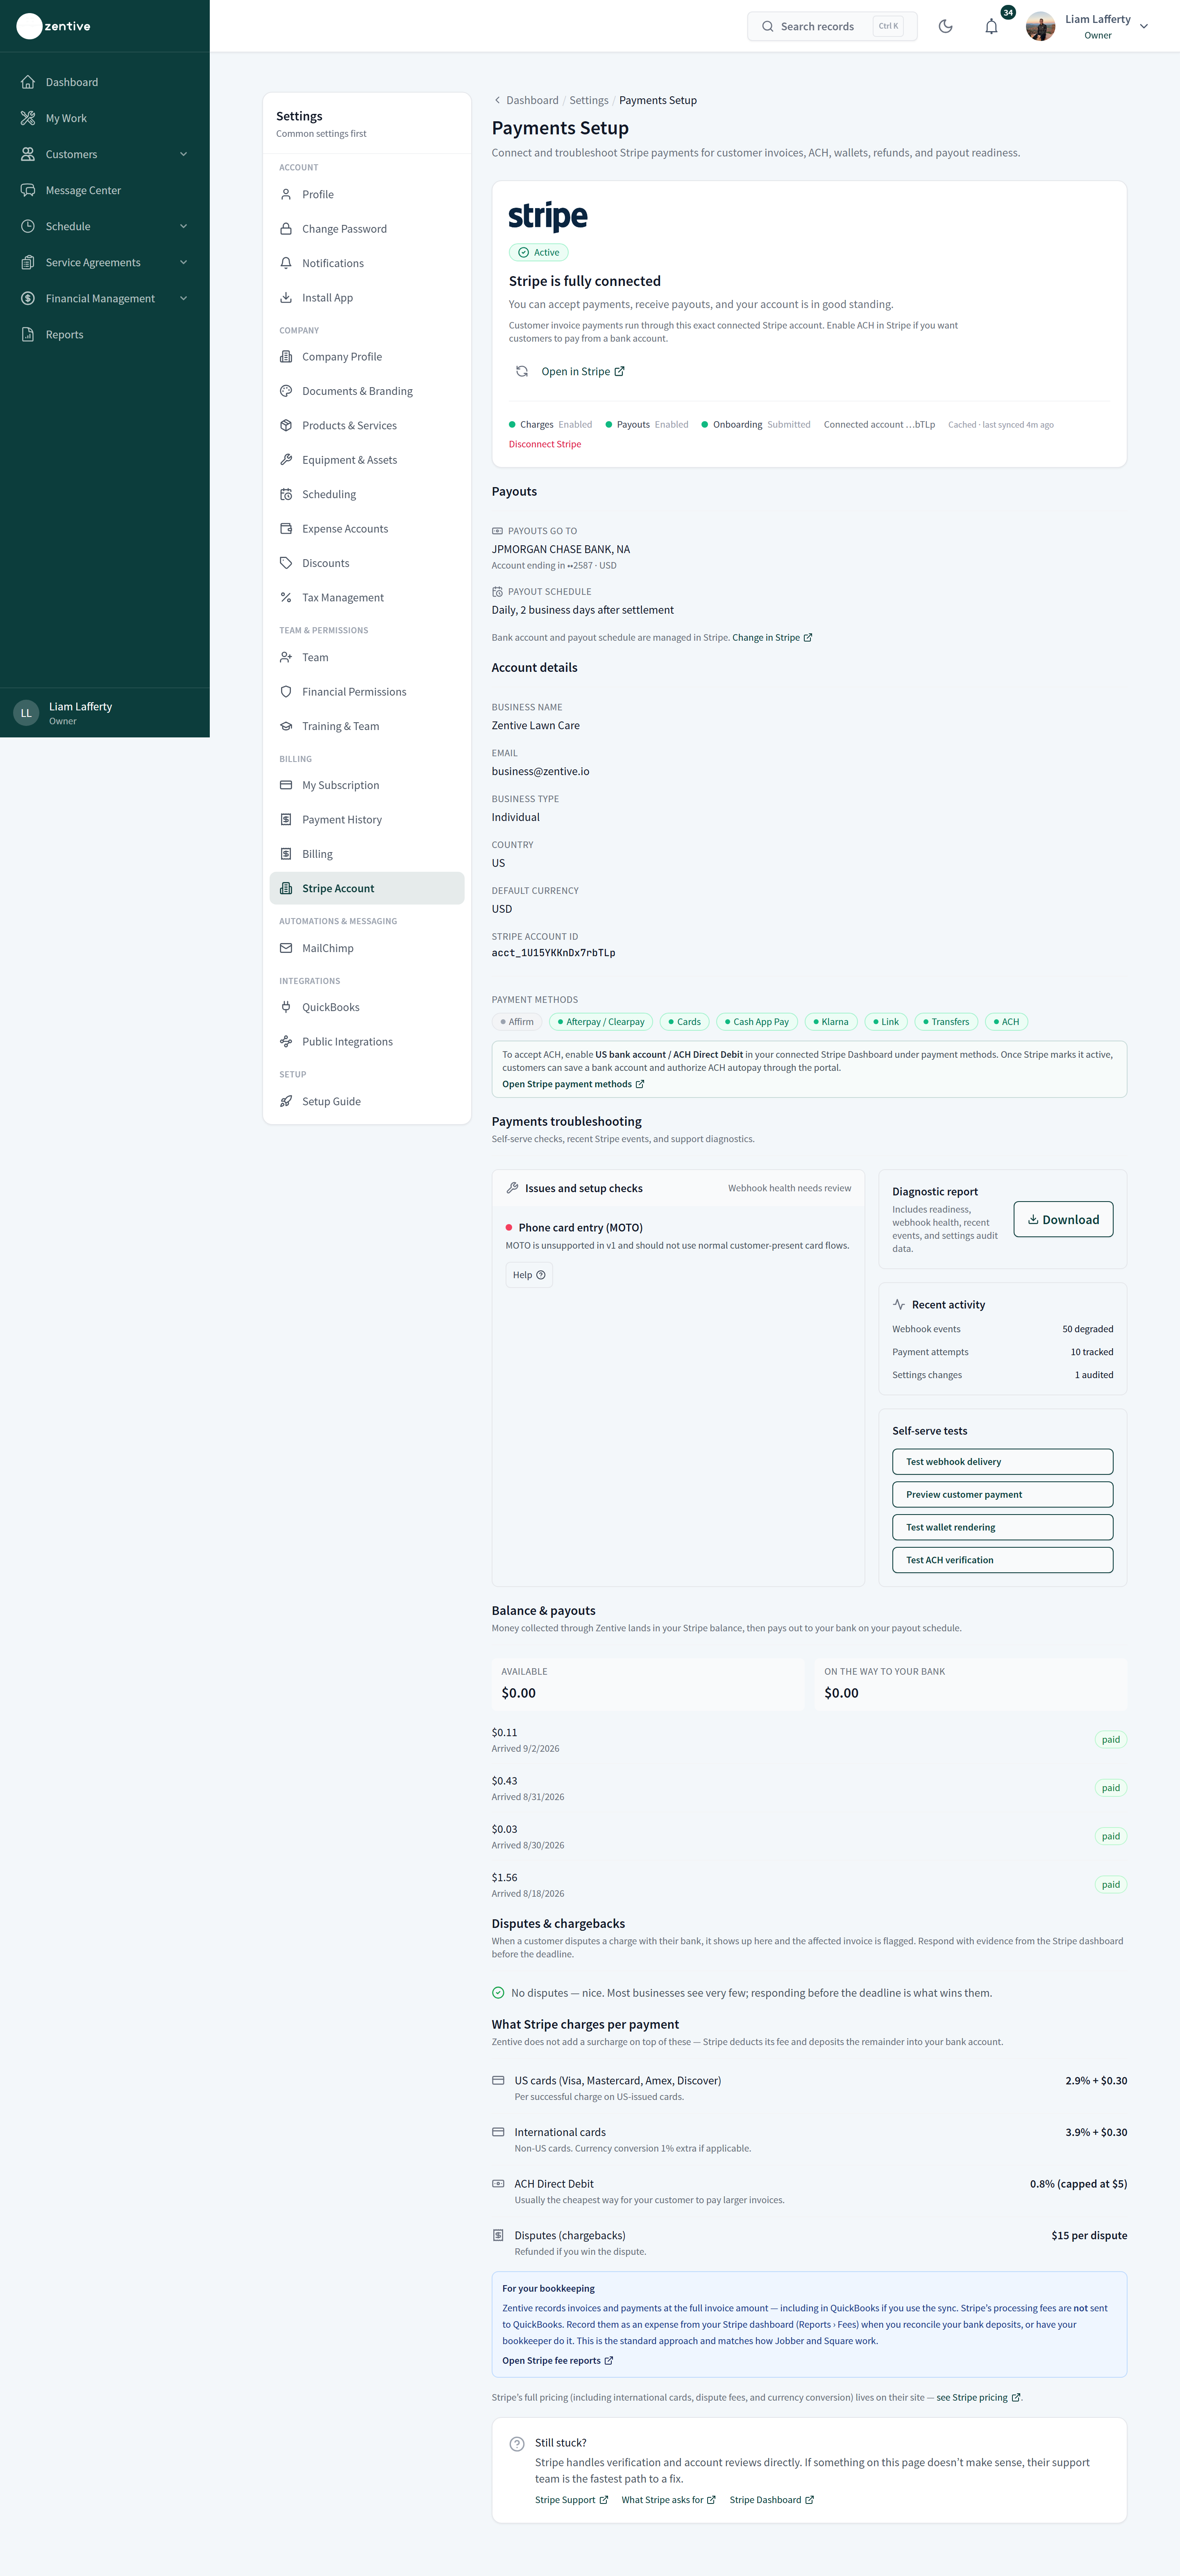Open Stripe fee reports link

[558, 2361]
